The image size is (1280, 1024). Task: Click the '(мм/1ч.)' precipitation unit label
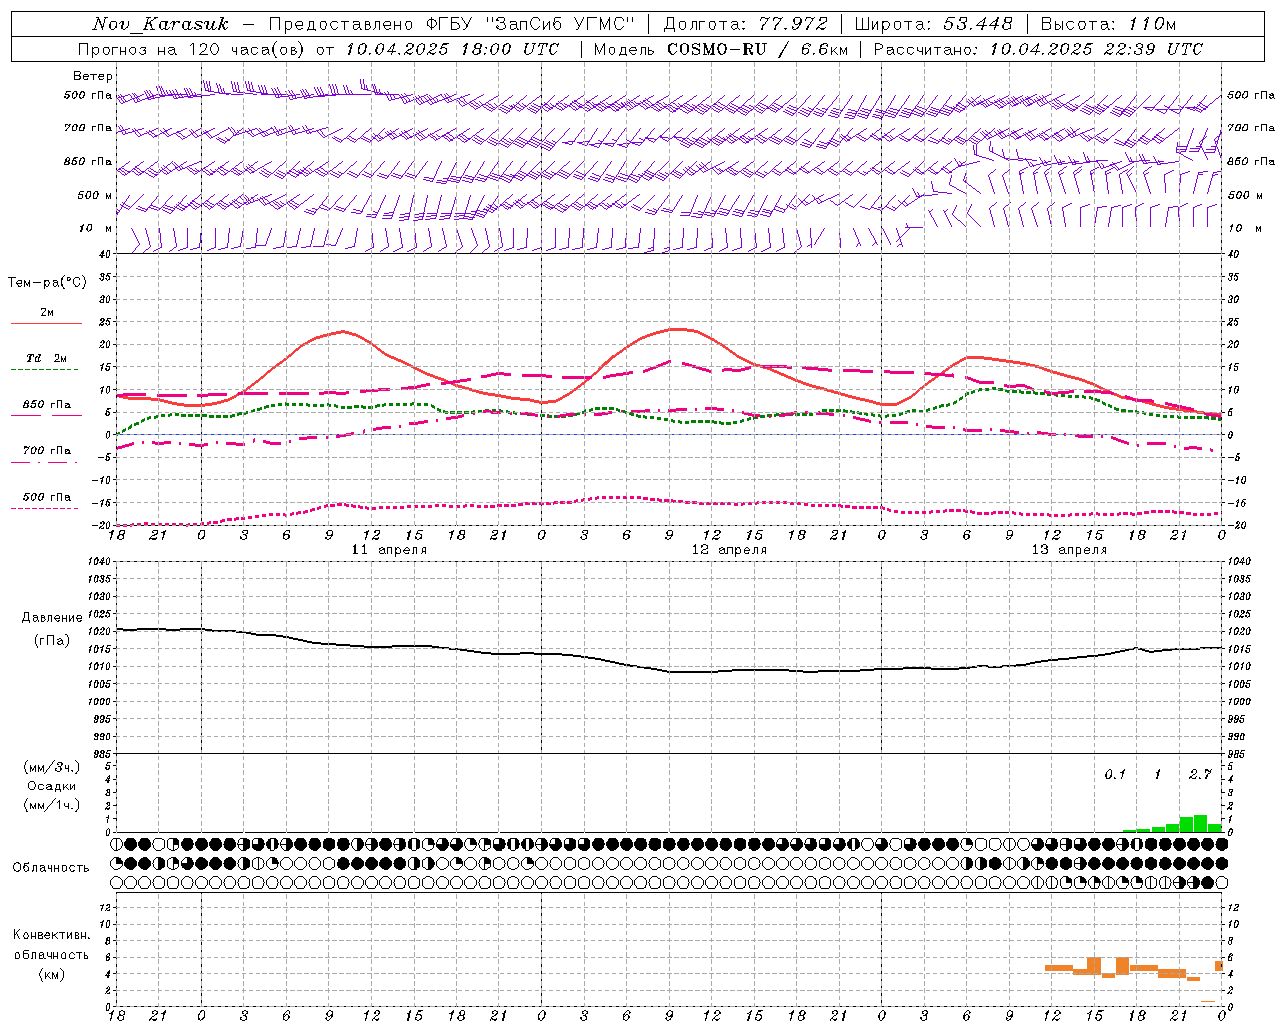51,805
